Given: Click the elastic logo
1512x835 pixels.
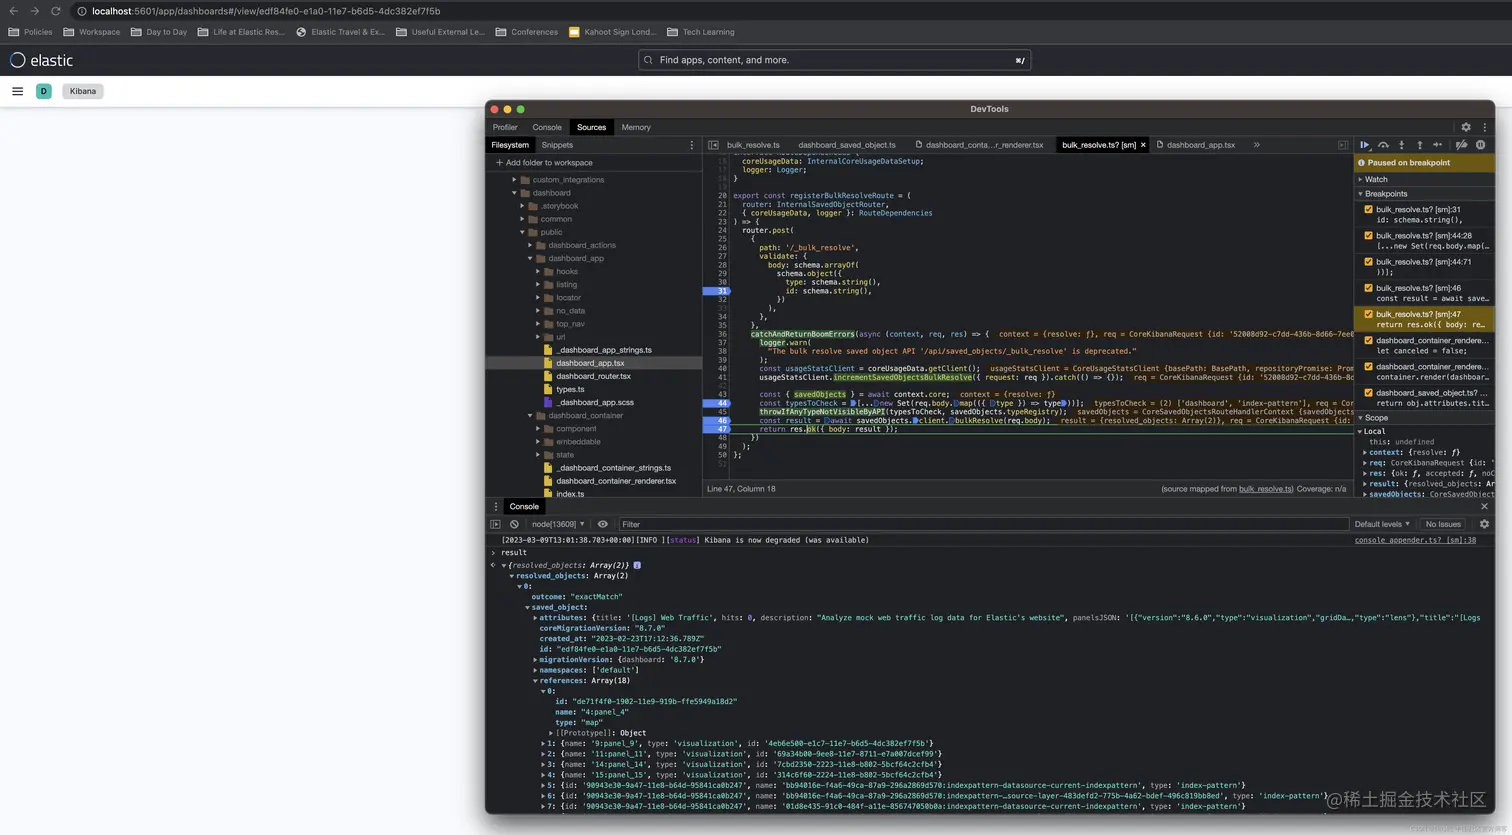Looking at the screenshot, I should point(42,60).
